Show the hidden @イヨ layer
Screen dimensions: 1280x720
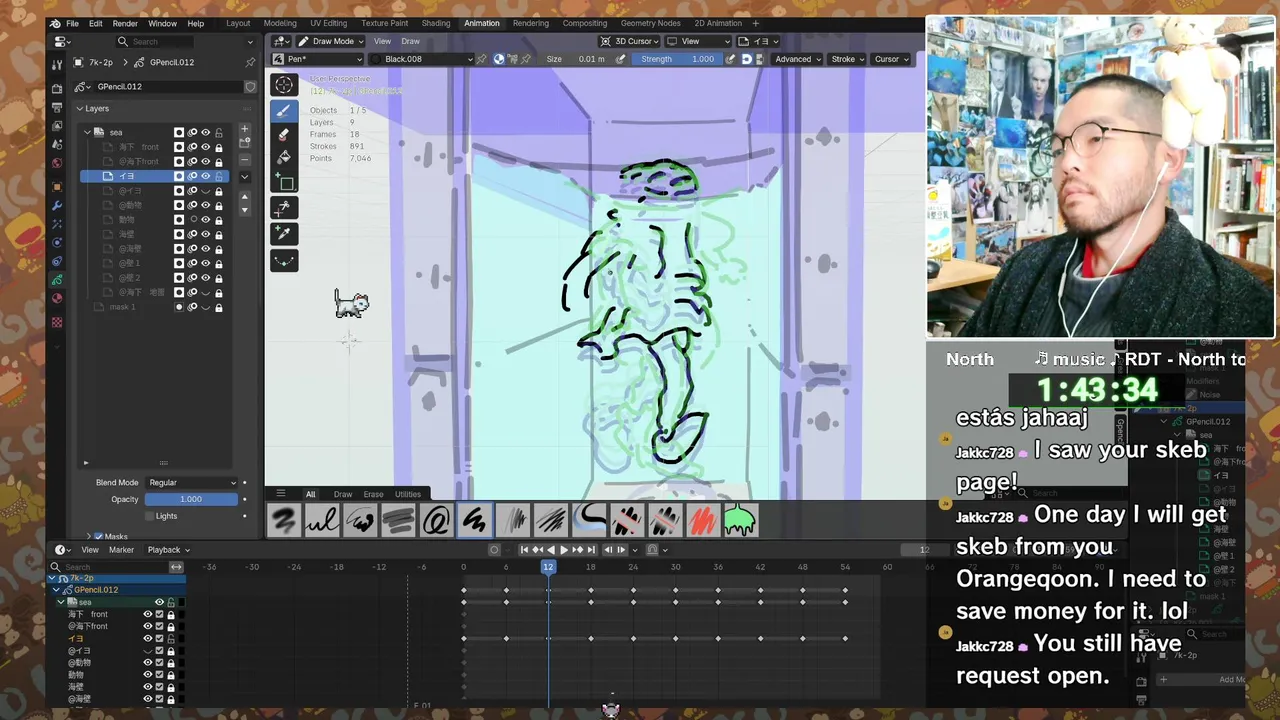coord(205,190)
